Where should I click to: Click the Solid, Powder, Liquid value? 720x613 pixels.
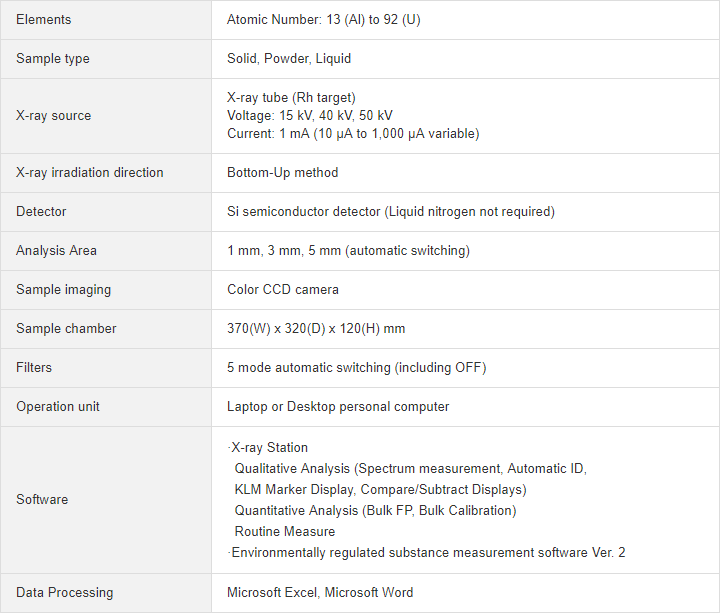point(289,59)
